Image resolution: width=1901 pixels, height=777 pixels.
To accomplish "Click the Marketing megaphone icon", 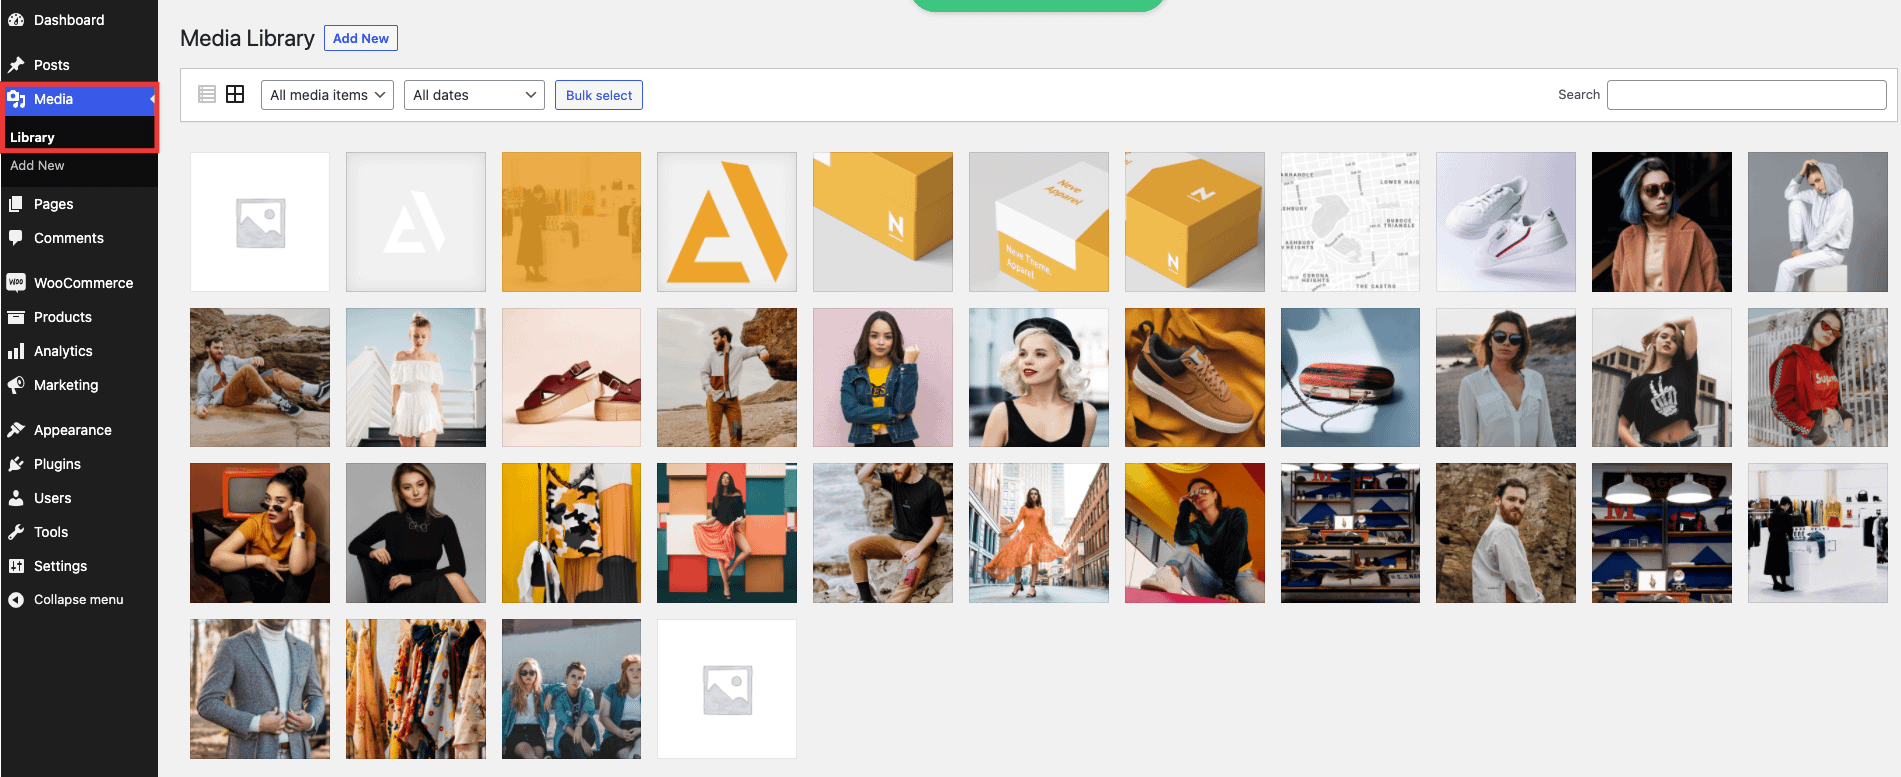I will click(16, 385).
